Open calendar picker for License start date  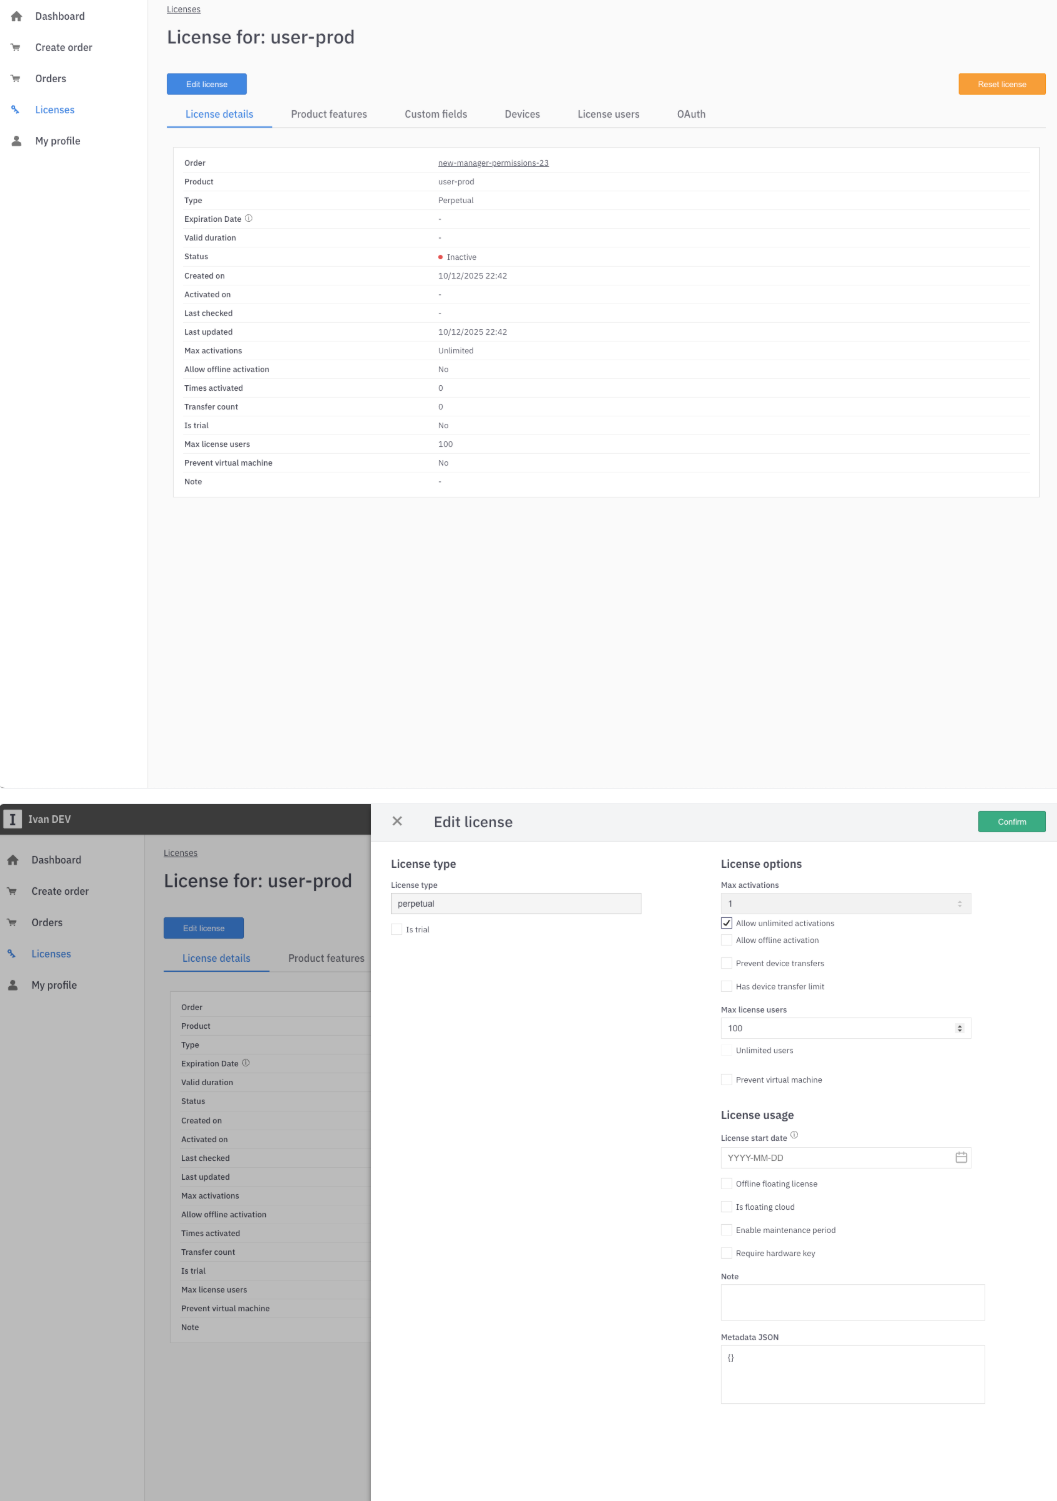(x=961, y=1158)
